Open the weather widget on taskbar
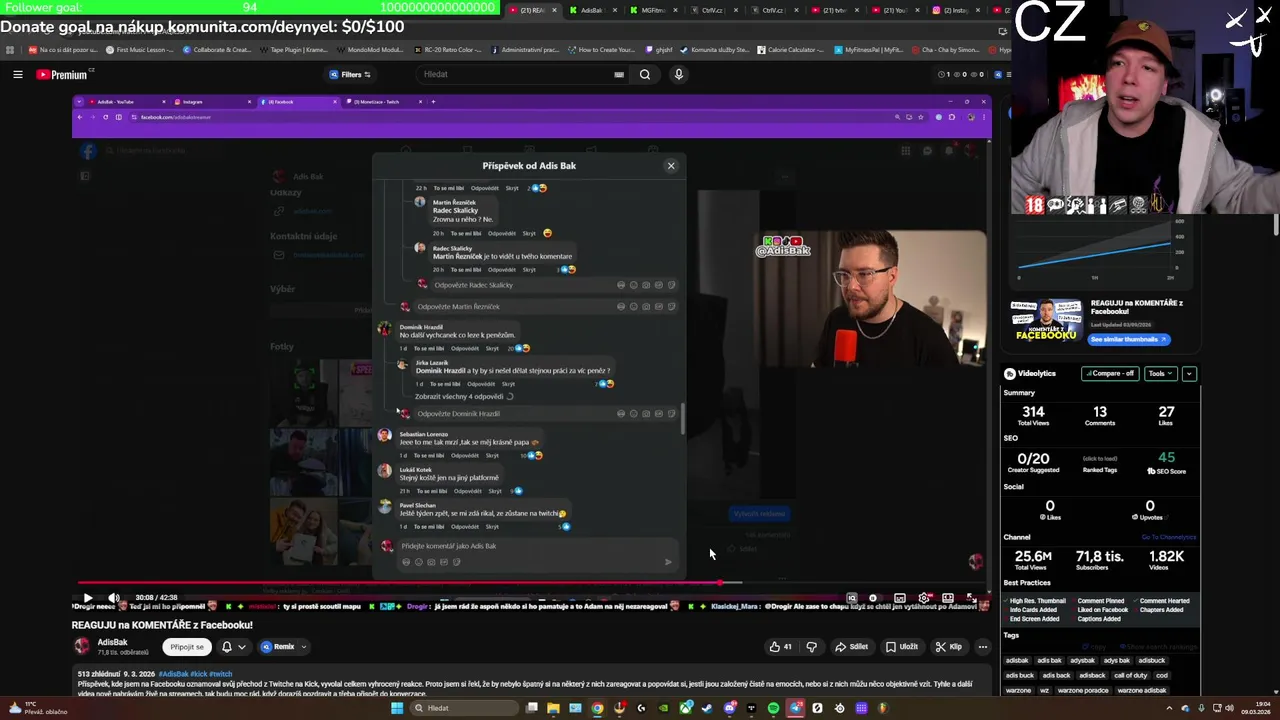The image size is (1280, 720). 36,708
